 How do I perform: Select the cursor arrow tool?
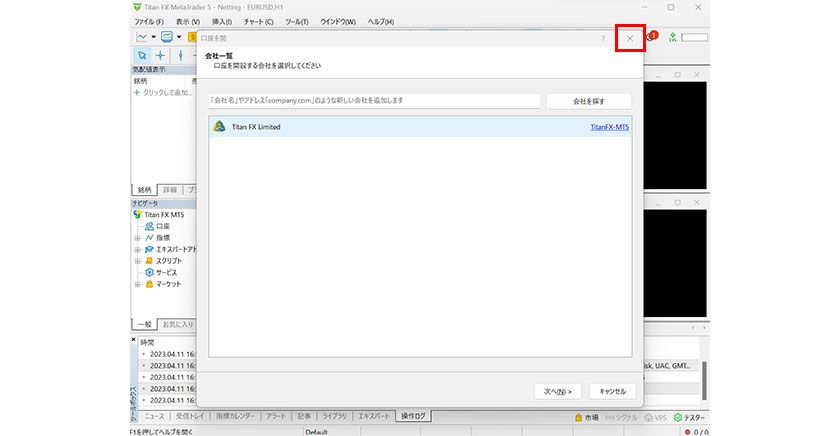pyautogui.click(x=142, y=55)
